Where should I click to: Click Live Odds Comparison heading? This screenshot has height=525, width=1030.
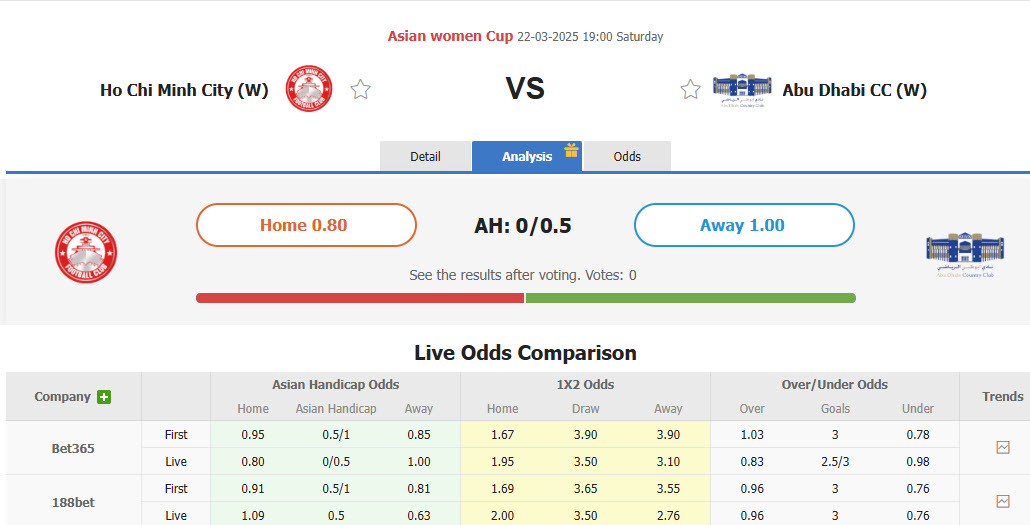point(525,353)
